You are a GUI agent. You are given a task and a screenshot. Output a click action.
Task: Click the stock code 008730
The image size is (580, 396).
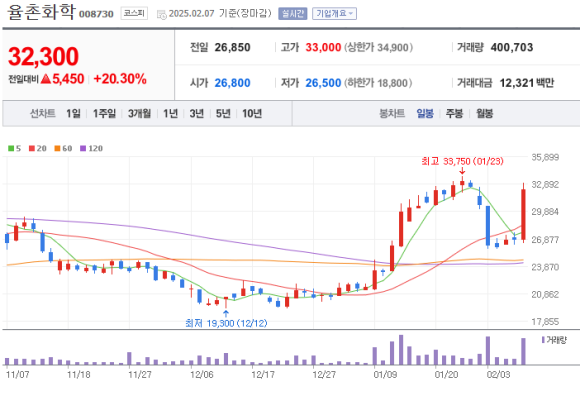point(96,14)
